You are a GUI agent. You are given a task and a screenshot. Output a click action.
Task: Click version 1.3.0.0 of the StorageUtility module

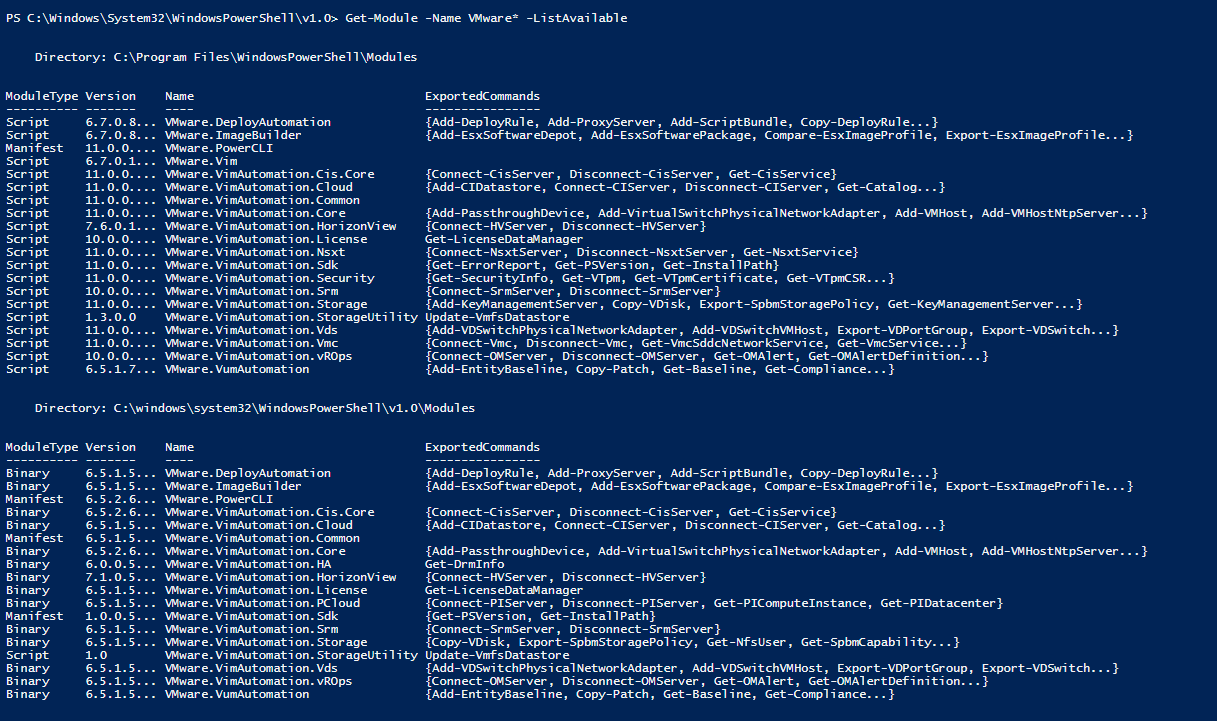pyautogui.click(x=111, y=317)
